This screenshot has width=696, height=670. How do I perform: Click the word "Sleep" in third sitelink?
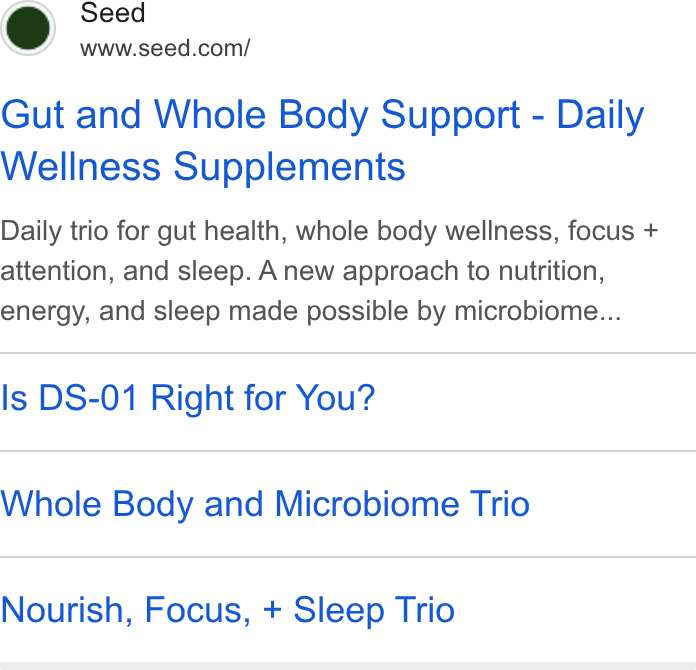[339, 611]
